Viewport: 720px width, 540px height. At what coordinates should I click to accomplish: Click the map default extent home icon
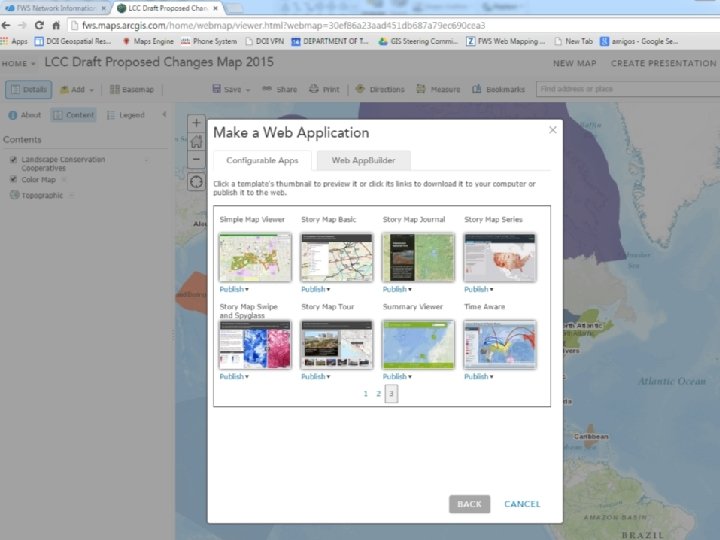coord(196,141)
